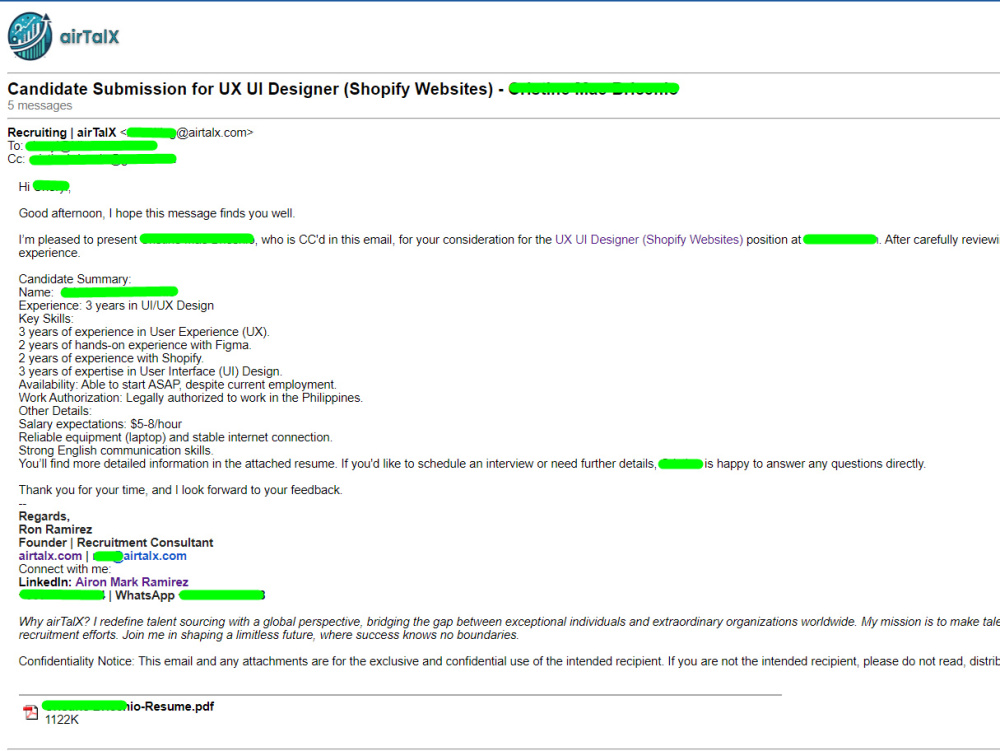Click the '5 messages' count text
1000x751 pixels.
[x=40, y=106]
